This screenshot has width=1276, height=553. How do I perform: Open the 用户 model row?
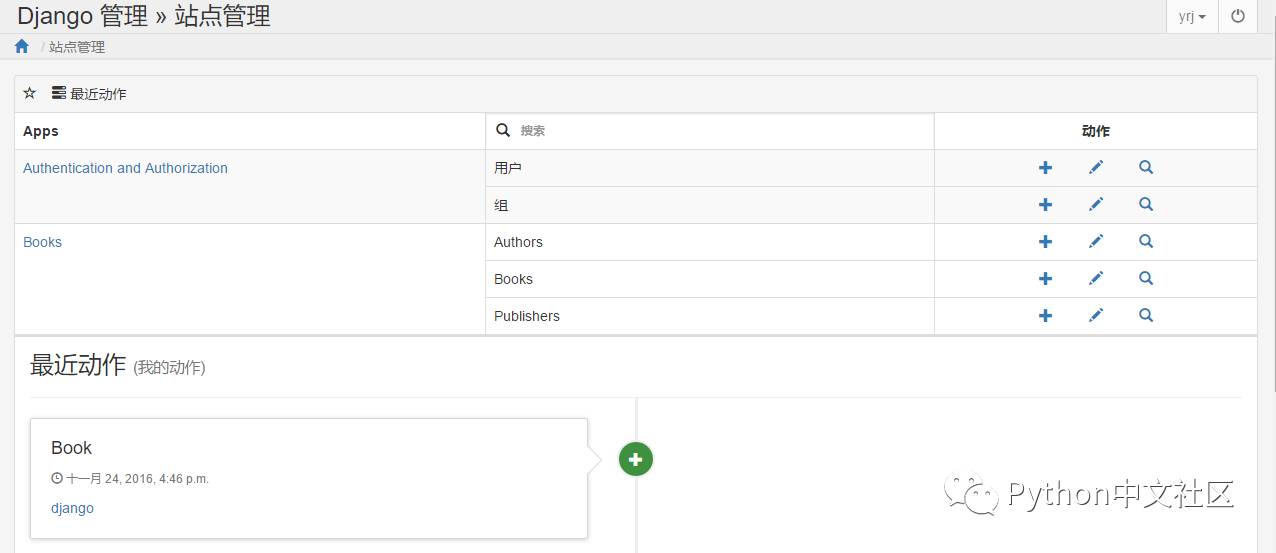tap(508, 168)
